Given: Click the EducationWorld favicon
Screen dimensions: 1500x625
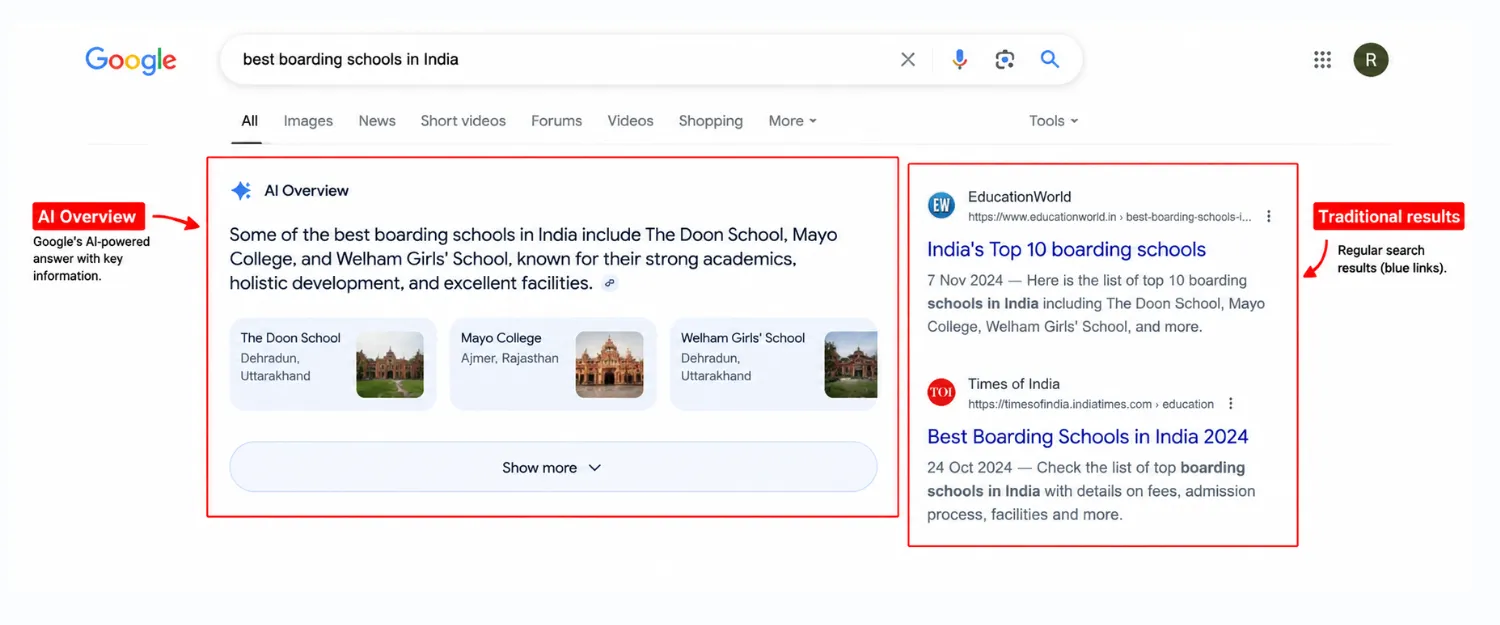Looking at the screenshot, I should point(941,206).
